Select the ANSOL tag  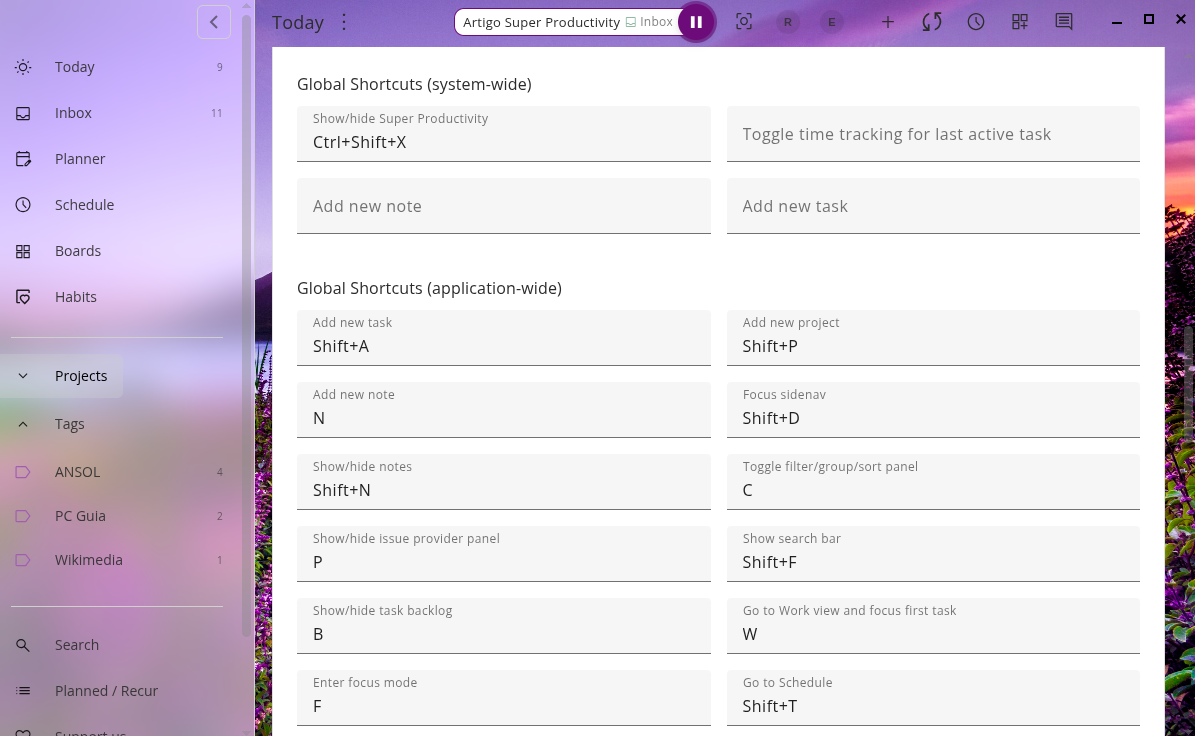77,472
